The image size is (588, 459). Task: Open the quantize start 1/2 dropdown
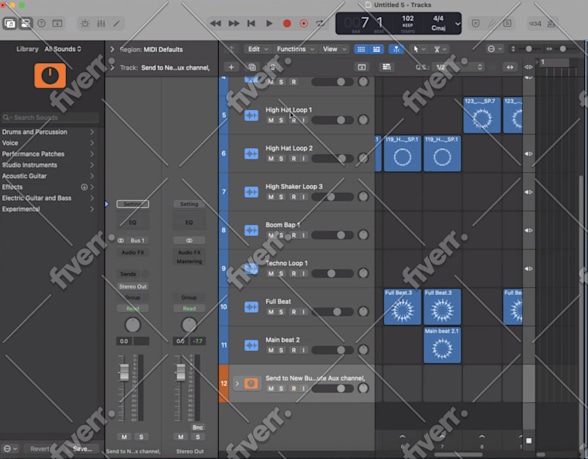(x=459, y=67)
